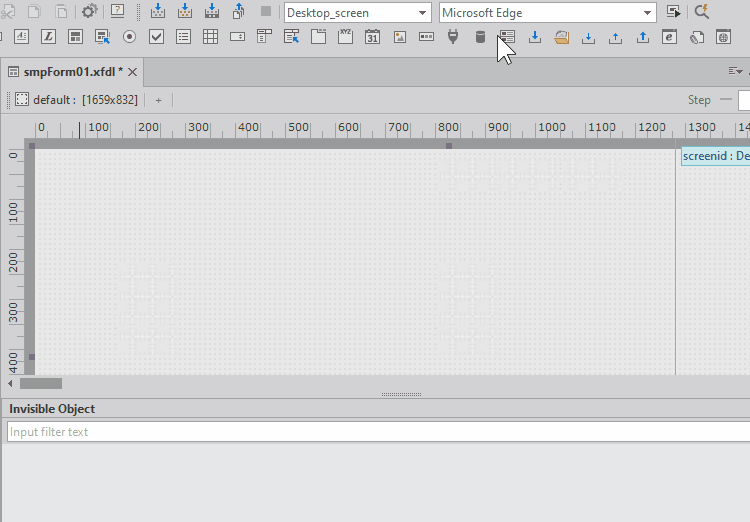The width and height of the screenshot is (750, 522).
Task: Close the smpForm01.xfdl tab
Action: [132, 72]
